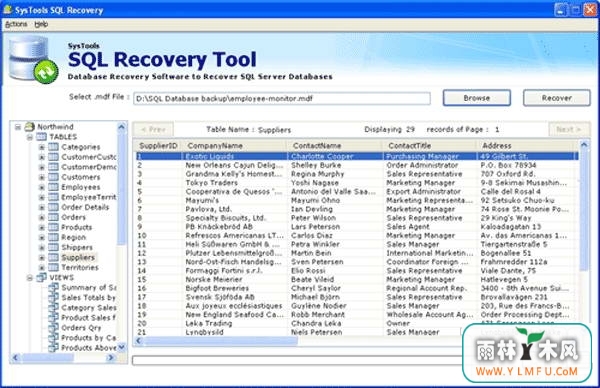Click the Region table icon

pos(53,237)
